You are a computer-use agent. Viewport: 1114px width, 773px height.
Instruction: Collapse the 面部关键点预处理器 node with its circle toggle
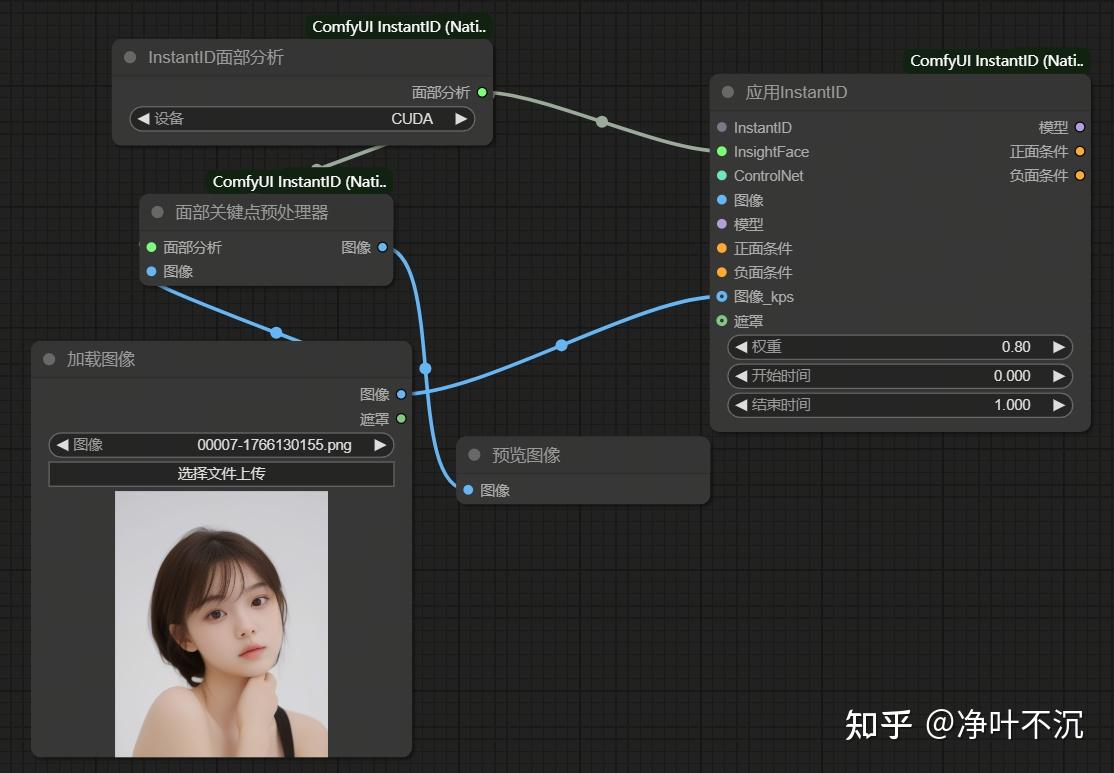click(x=156, y=211)
